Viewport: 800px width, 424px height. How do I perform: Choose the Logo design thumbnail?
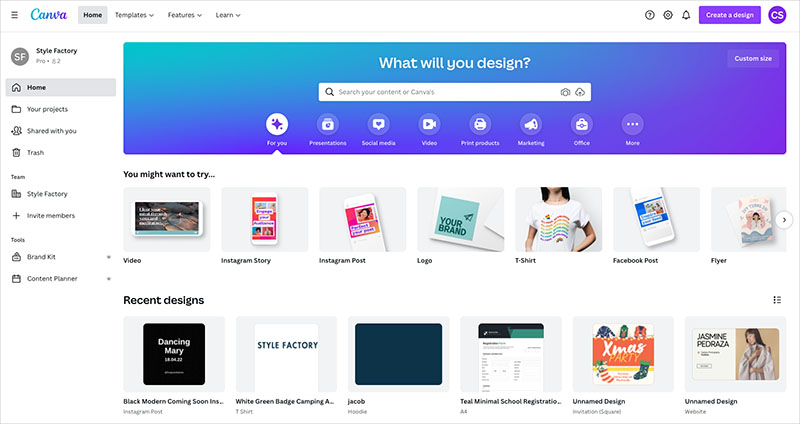pos(461,219)
